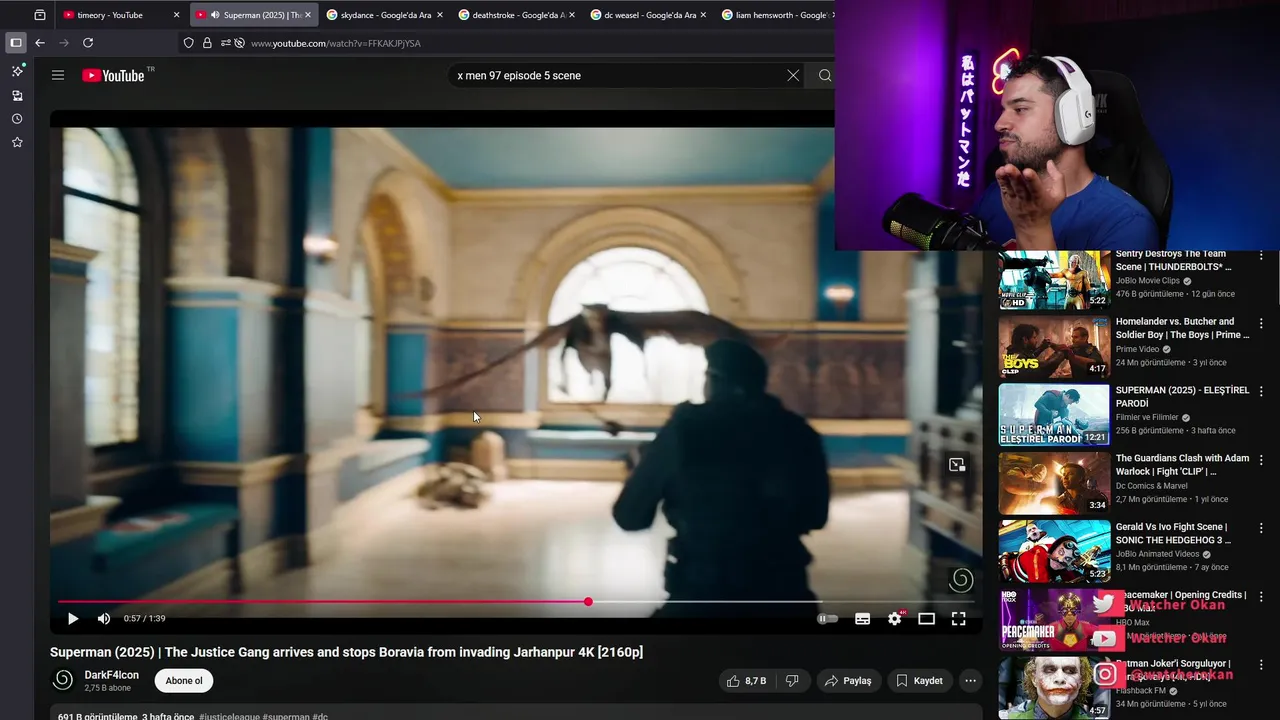Viewport: 1280px width, 720px height.
Task: Run the search with magnifier icon
Action: pyautogui.click(x=825, y=75)
